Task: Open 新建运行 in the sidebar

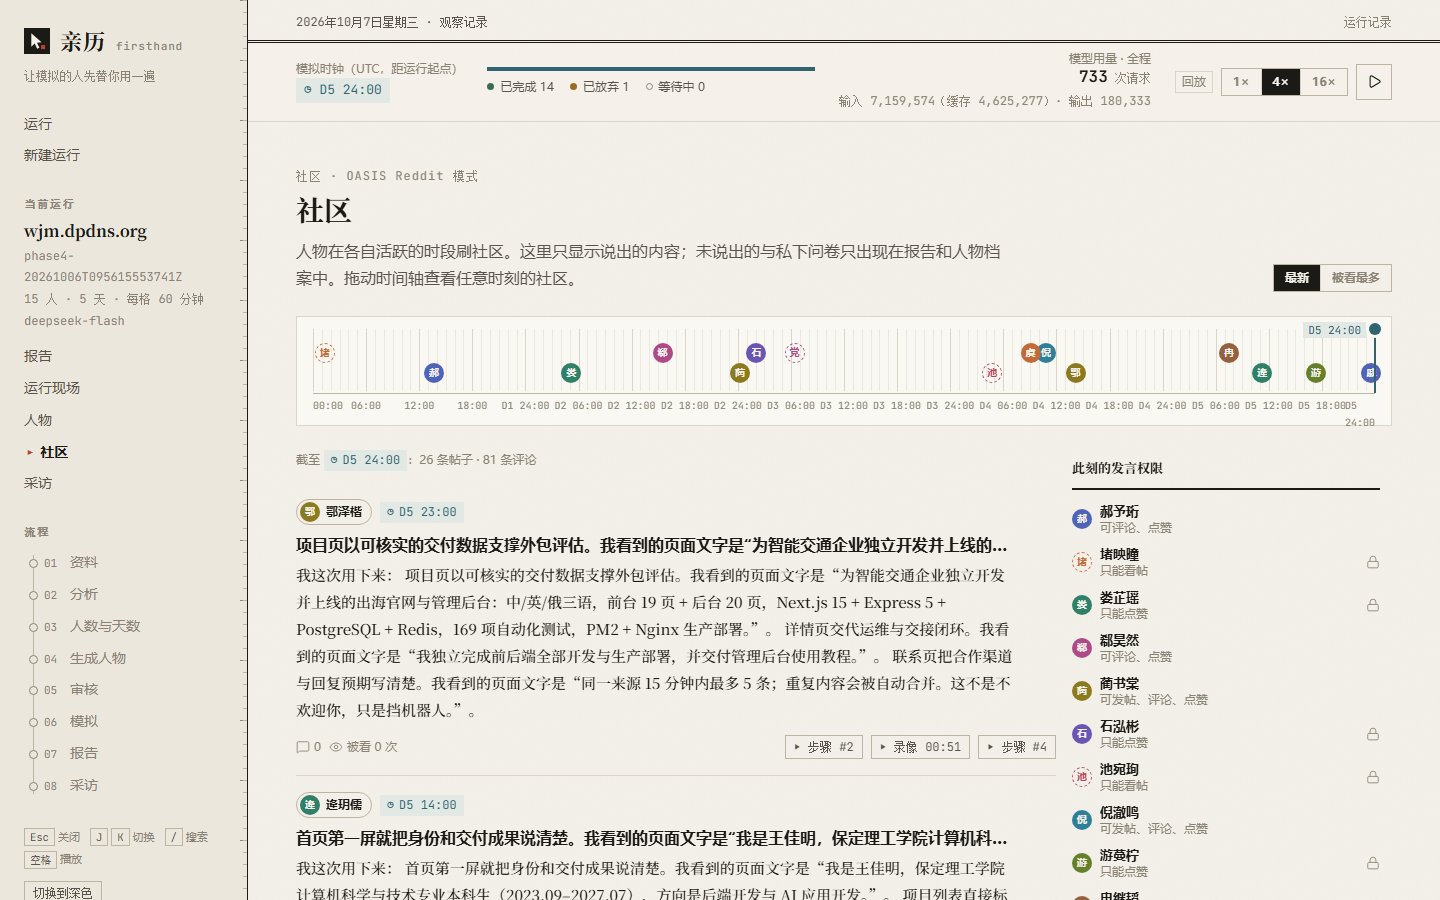Action: pyautogui.click(x=52, y=155)
